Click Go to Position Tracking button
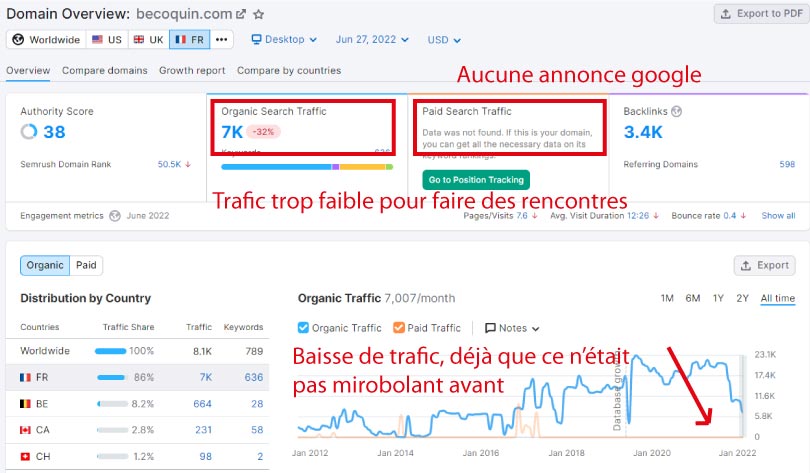810x473 pixels. 476,180
